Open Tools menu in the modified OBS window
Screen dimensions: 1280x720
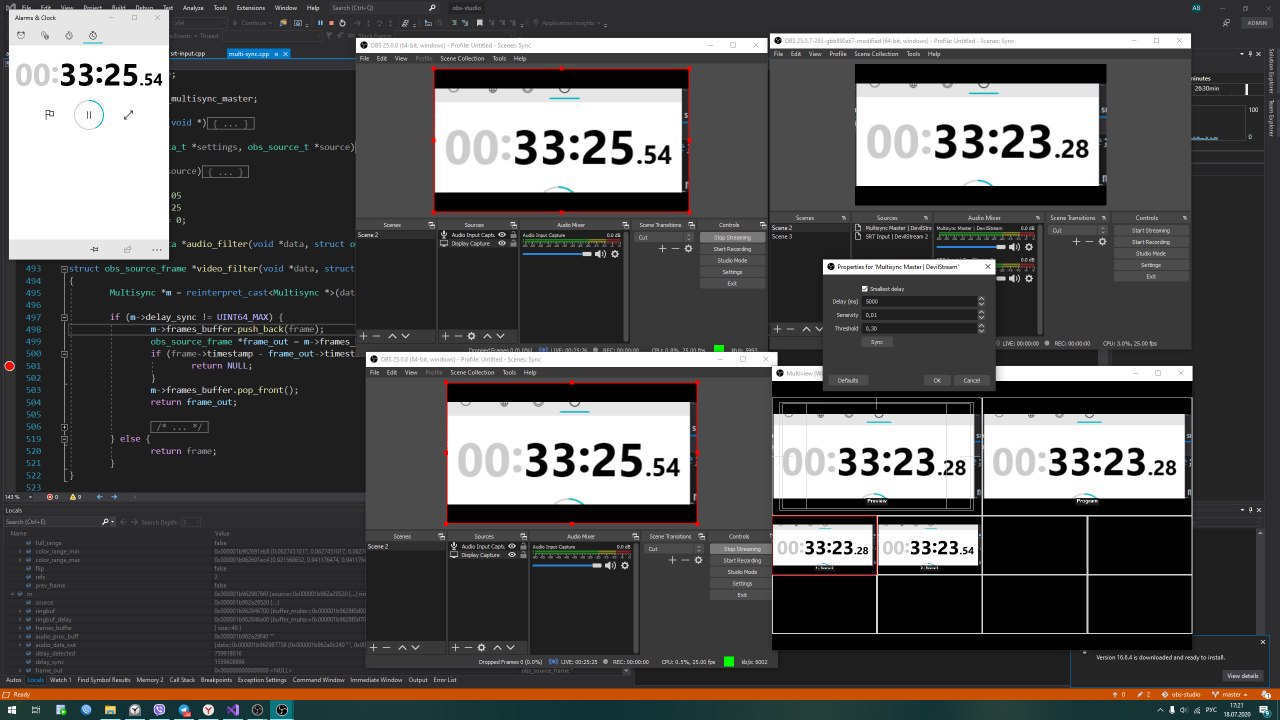point(913,54)
